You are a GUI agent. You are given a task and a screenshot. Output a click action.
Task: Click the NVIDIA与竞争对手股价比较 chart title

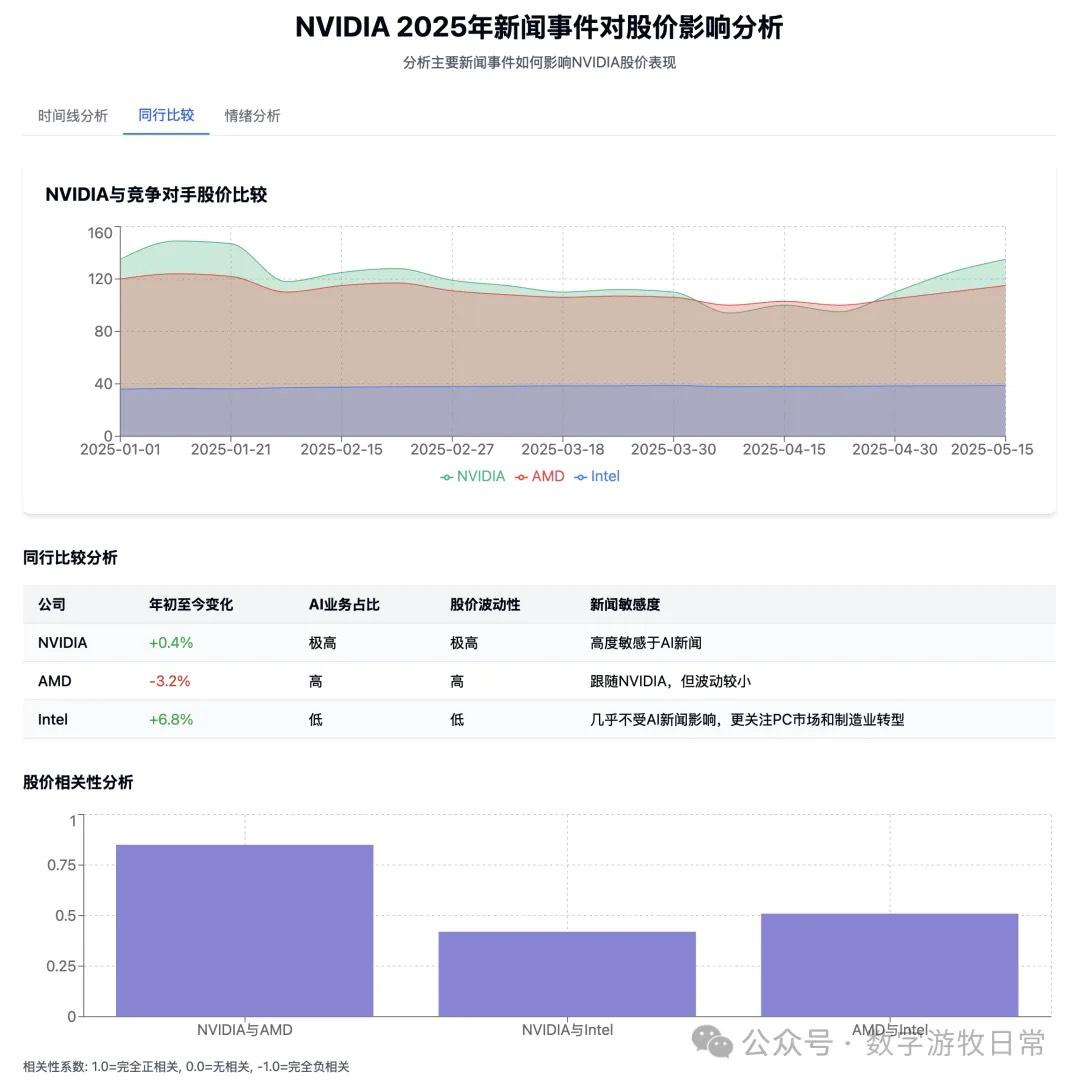[x=156, y=195]
